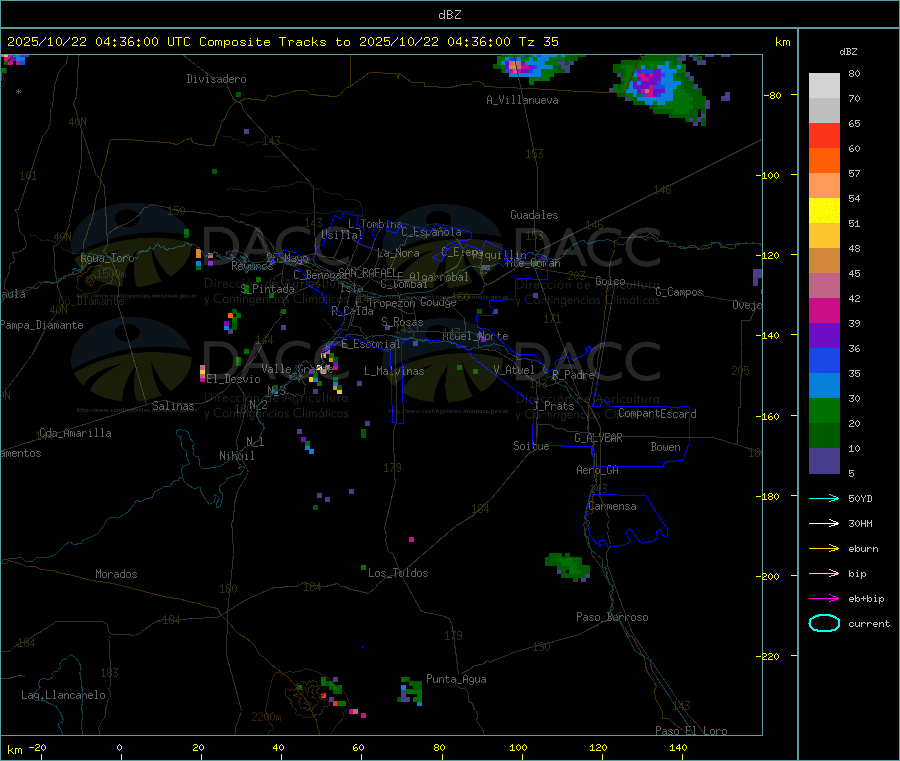This screenshot has width=900, height=761.
Task: Click the V_Atuel place label
Action: click(514, 370)
